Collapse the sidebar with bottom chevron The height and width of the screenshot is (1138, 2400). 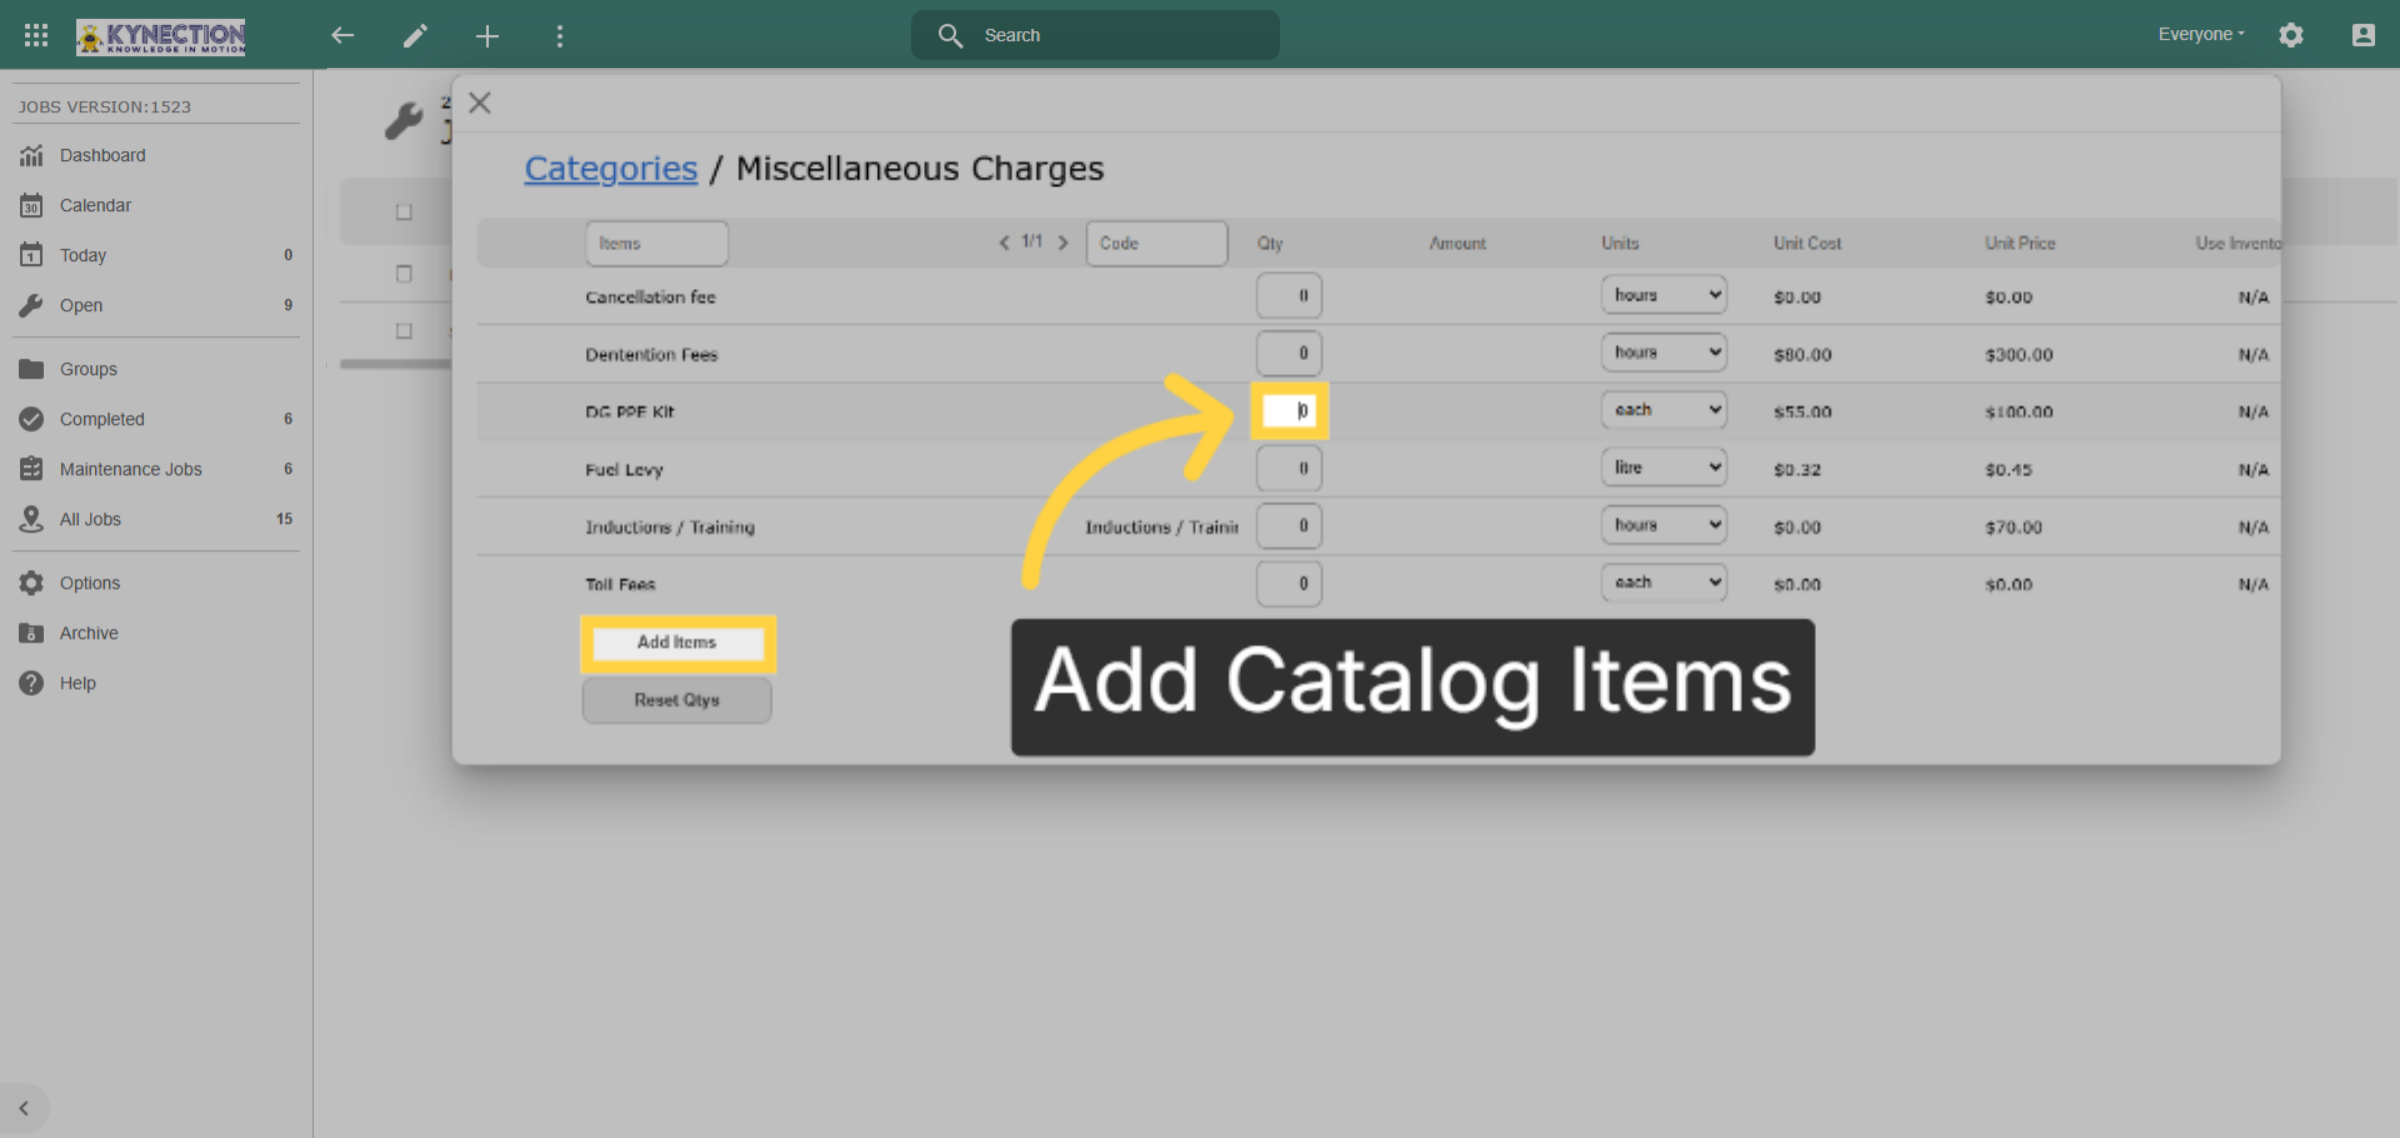(24, 1108)
